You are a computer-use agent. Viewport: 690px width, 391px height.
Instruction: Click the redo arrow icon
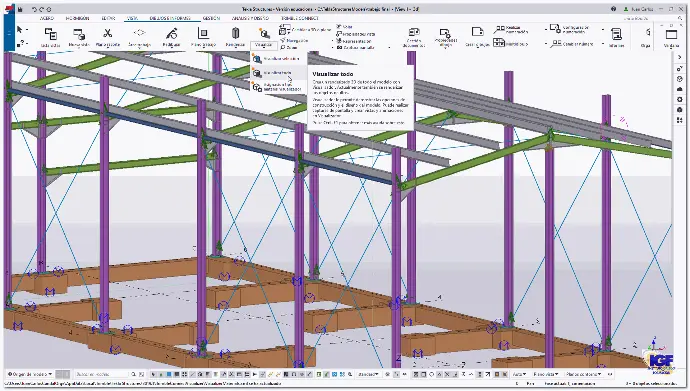(42, 9)
